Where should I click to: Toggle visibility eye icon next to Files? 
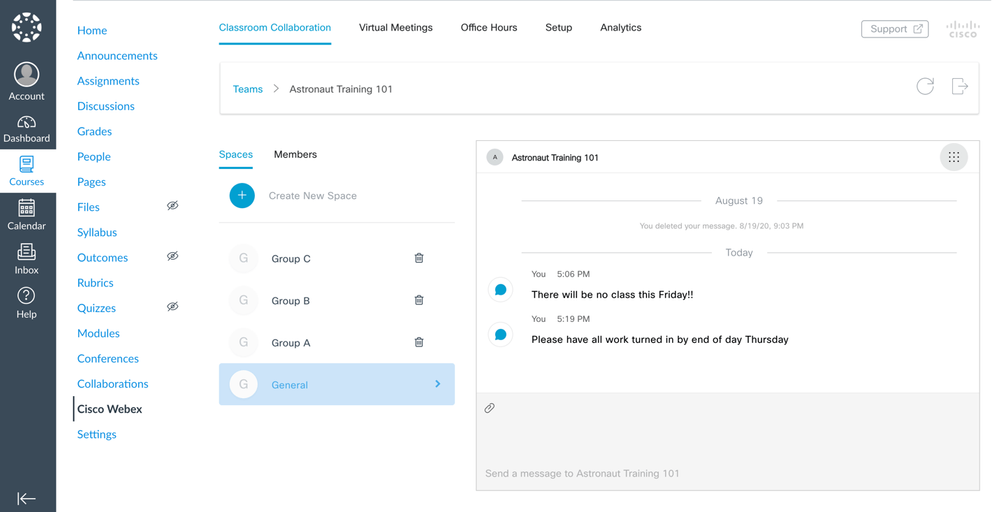pyautogui.click(x=172, y=206)
